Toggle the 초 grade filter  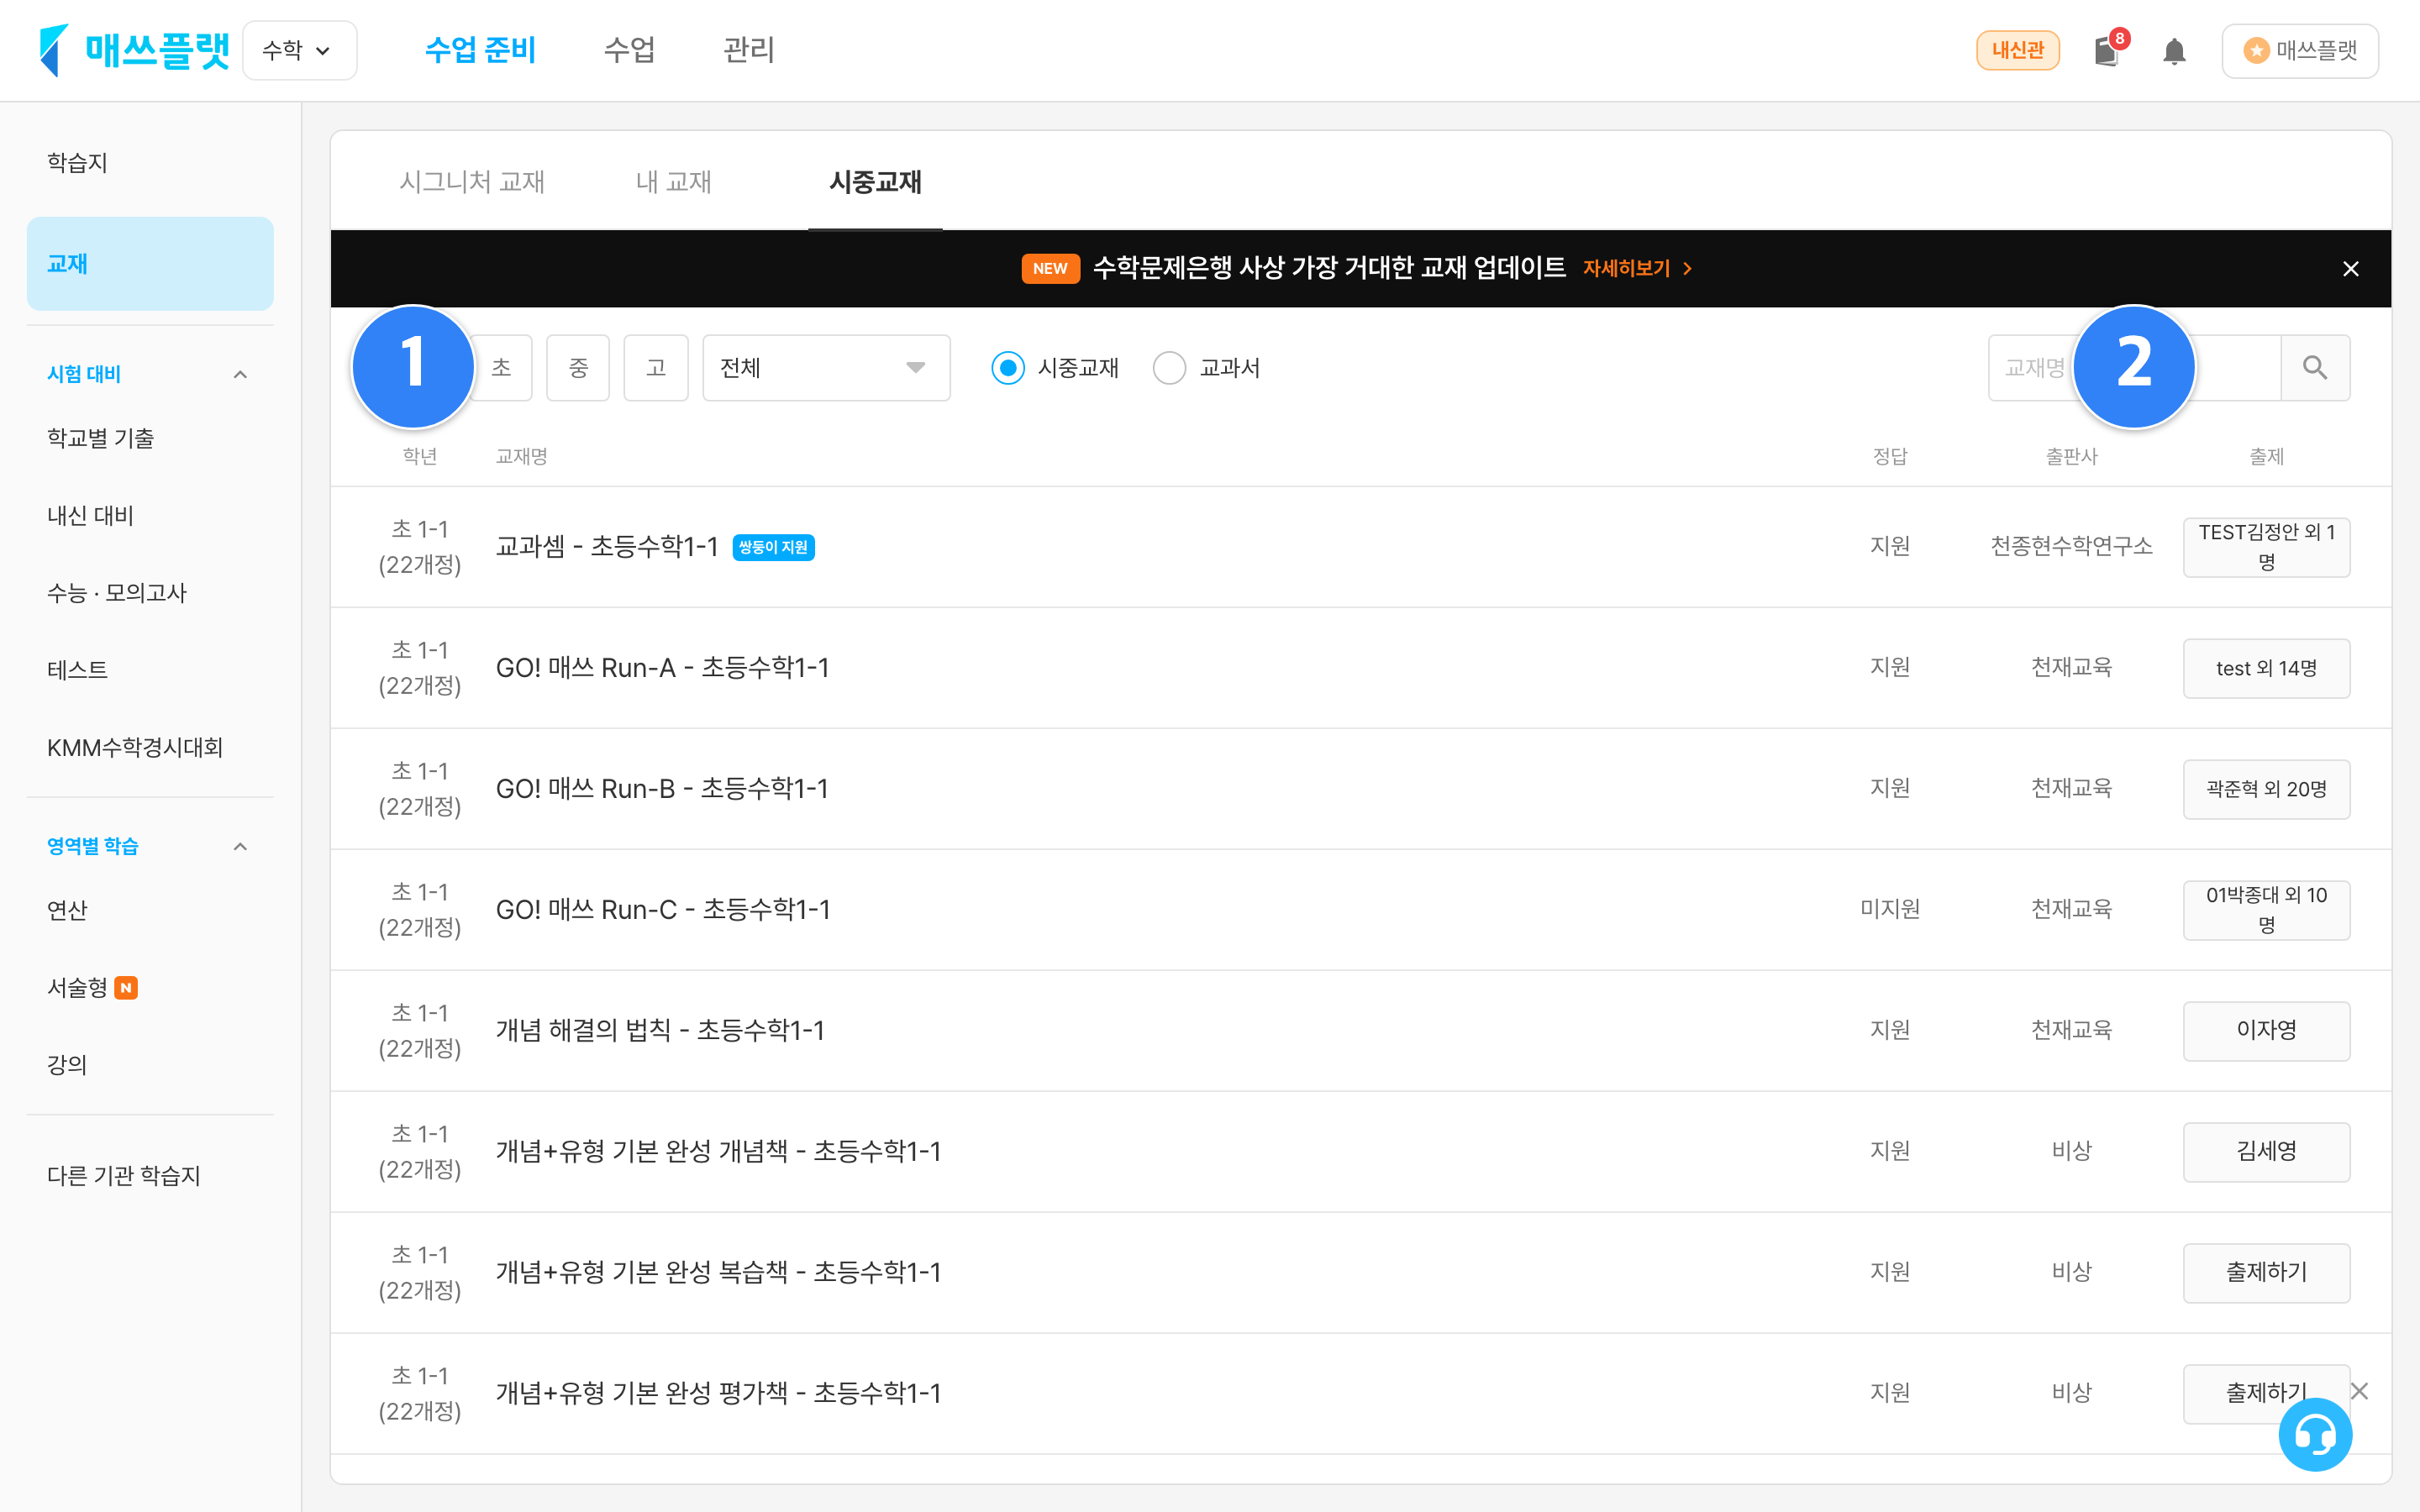click(x=502, y=368)
